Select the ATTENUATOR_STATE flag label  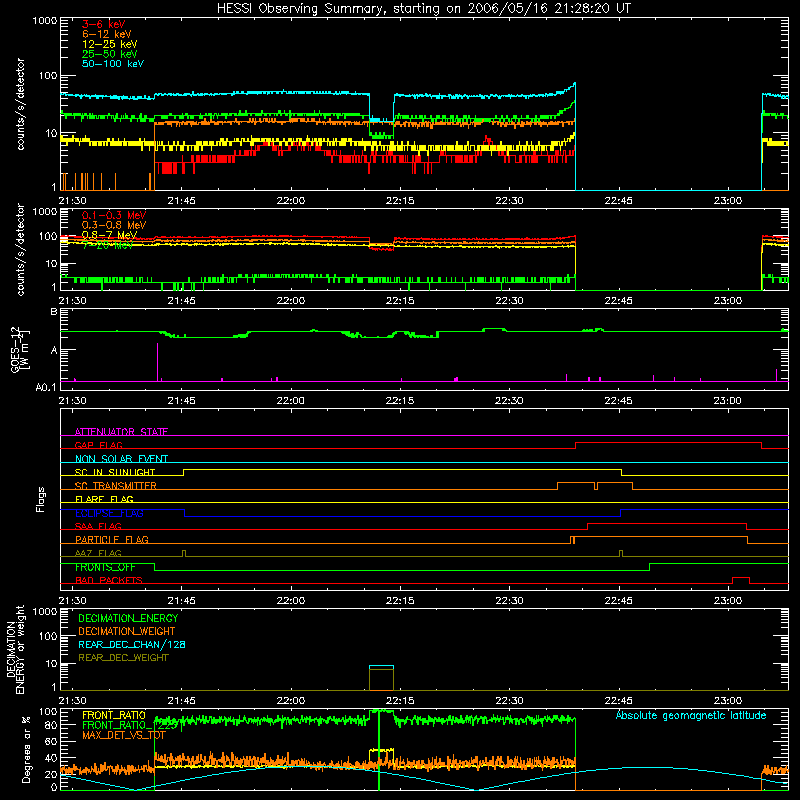tap(121, 432)
